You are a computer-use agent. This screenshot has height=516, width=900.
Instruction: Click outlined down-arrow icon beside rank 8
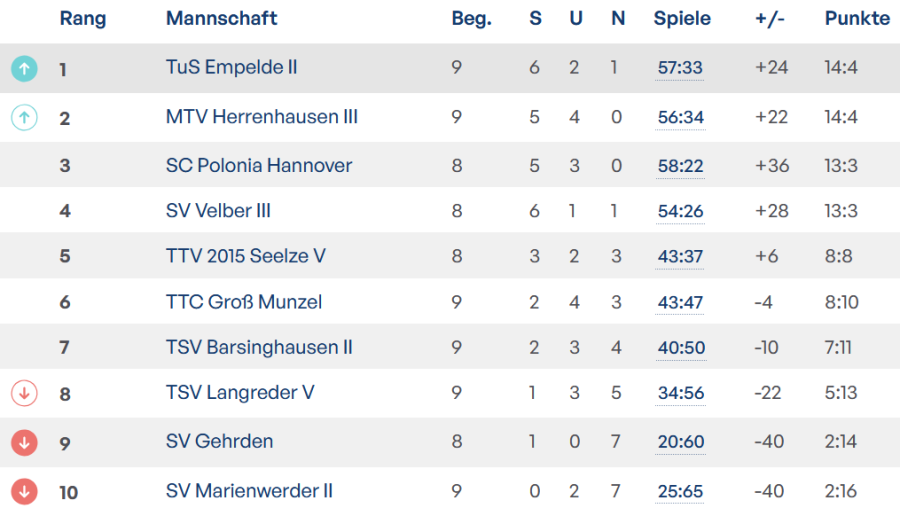point(24,393)
